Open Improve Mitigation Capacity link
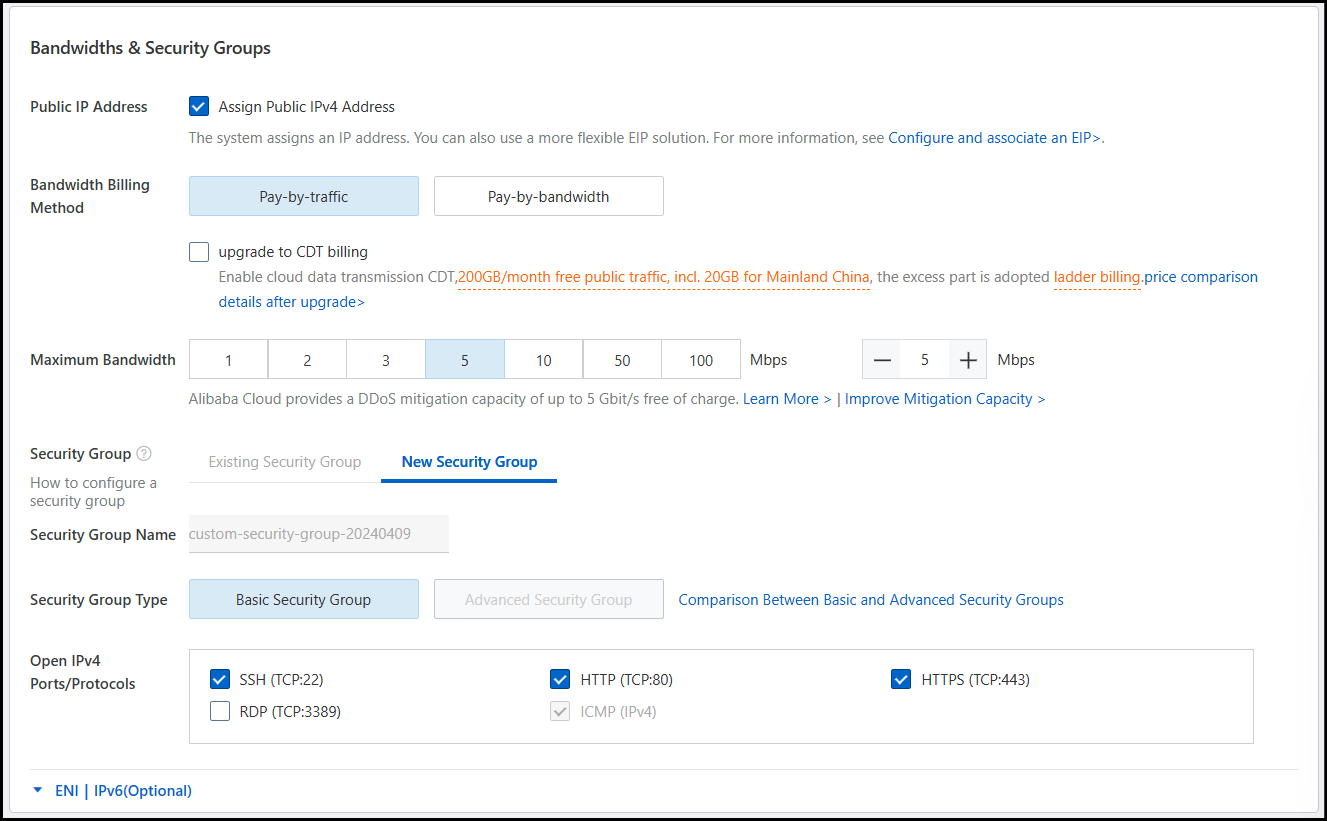The height and width of the screenshot is (821, 1327). (x=944, y=399)
